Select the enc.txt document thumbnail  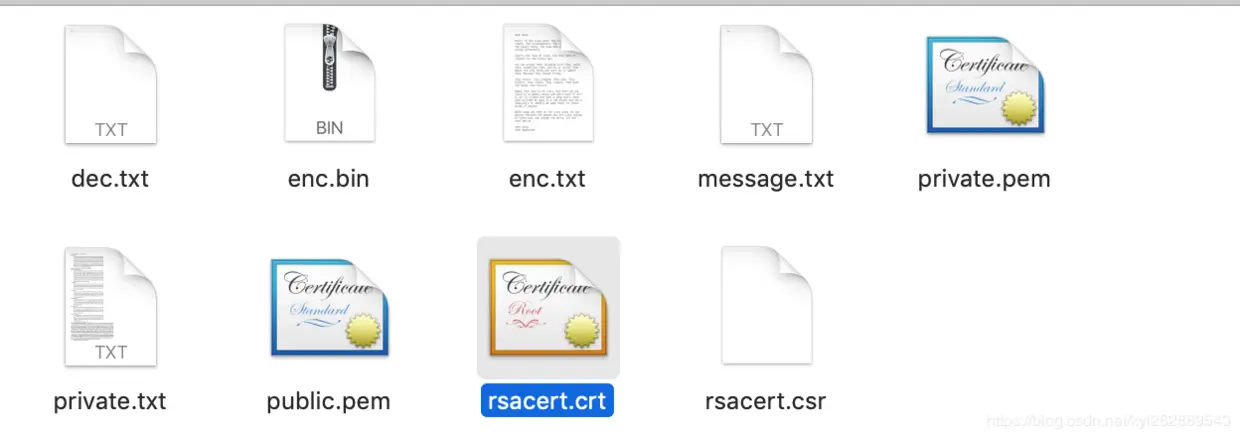547,85
